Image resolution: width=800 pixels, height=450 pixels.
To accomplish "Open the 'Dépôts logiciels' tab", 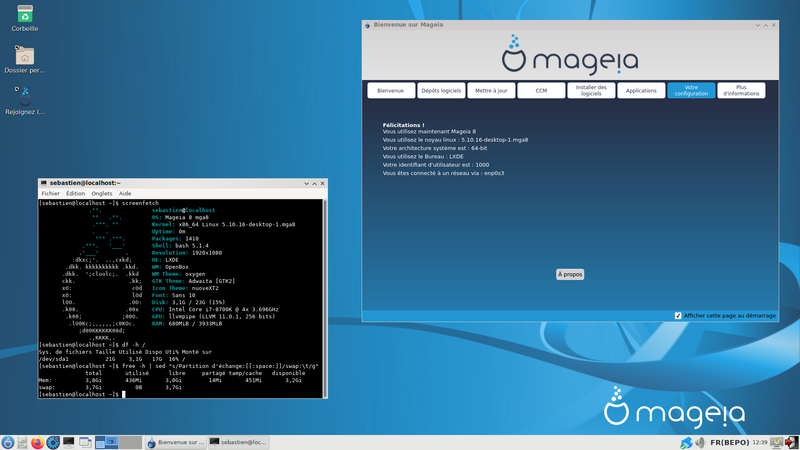I will (x=441, y=90).
